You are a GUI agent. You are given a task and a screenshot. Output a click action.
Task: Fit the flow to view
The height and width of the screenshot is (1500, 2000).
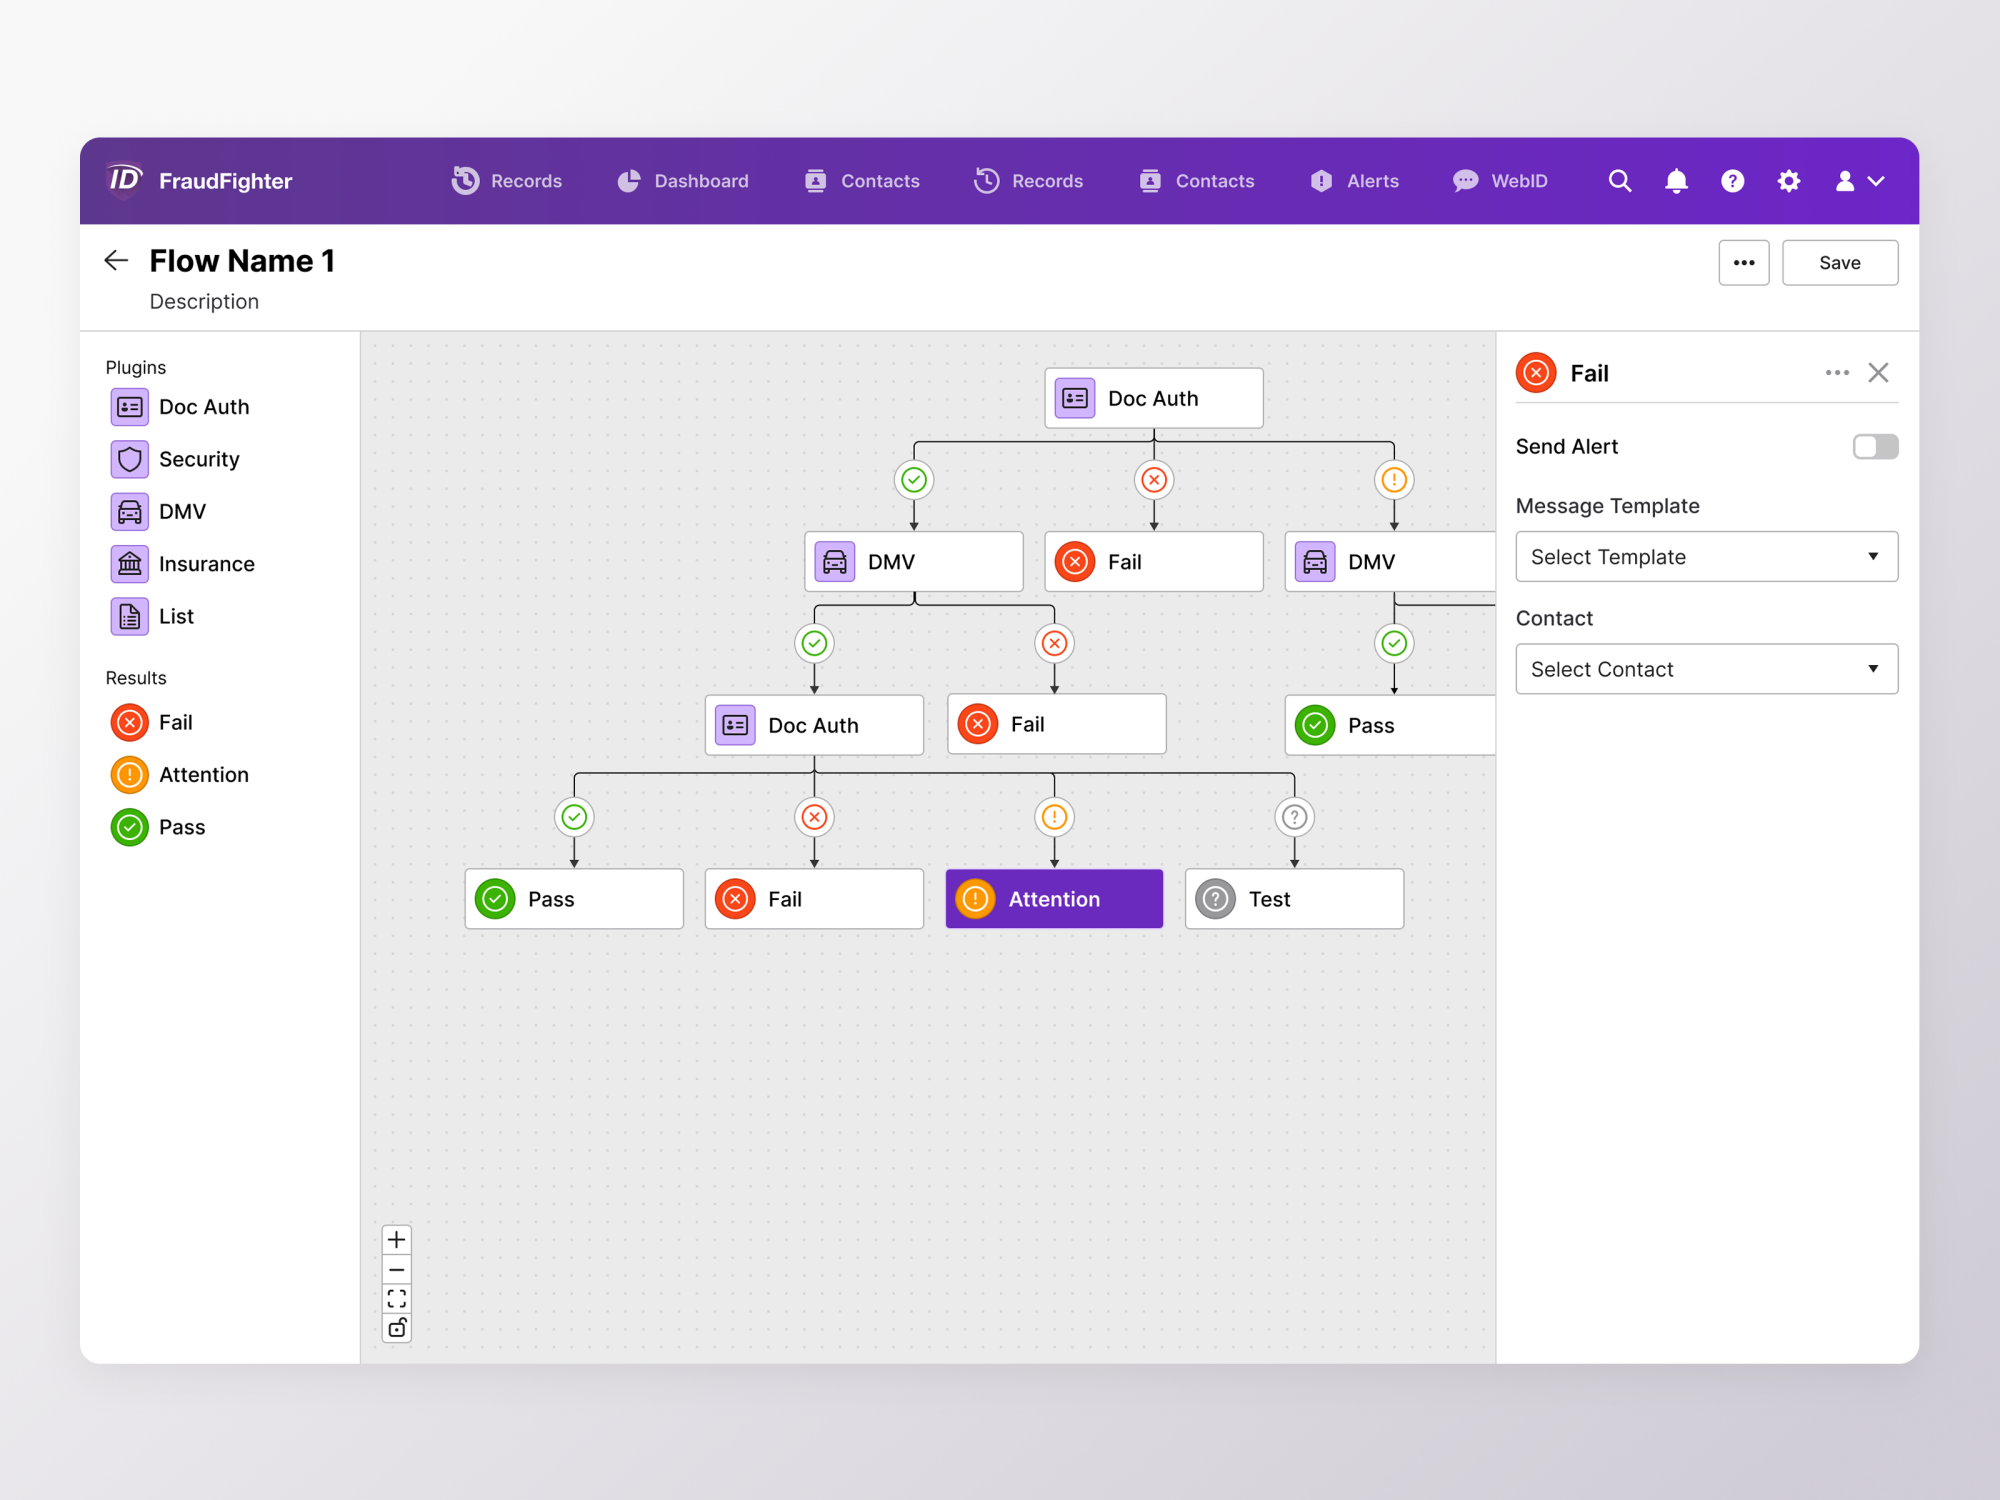397,1299
